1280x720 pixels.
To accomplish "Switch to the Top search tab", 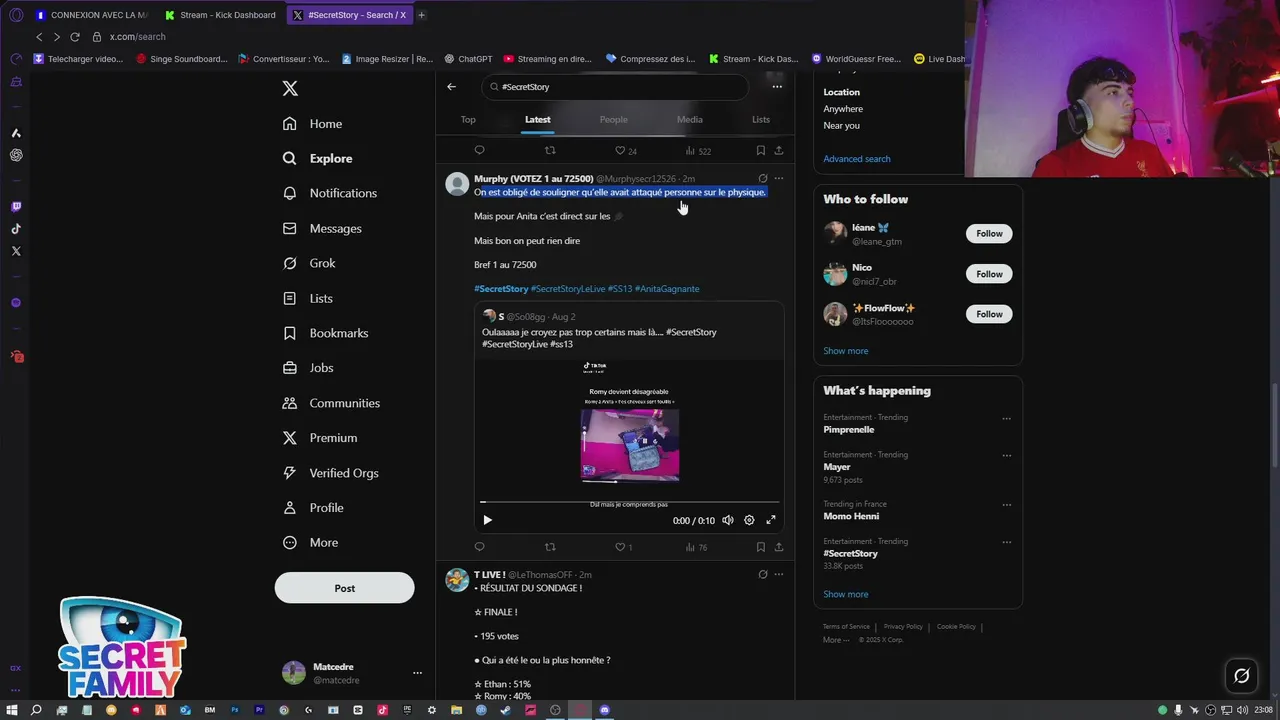I will click(x=468, y=120).
